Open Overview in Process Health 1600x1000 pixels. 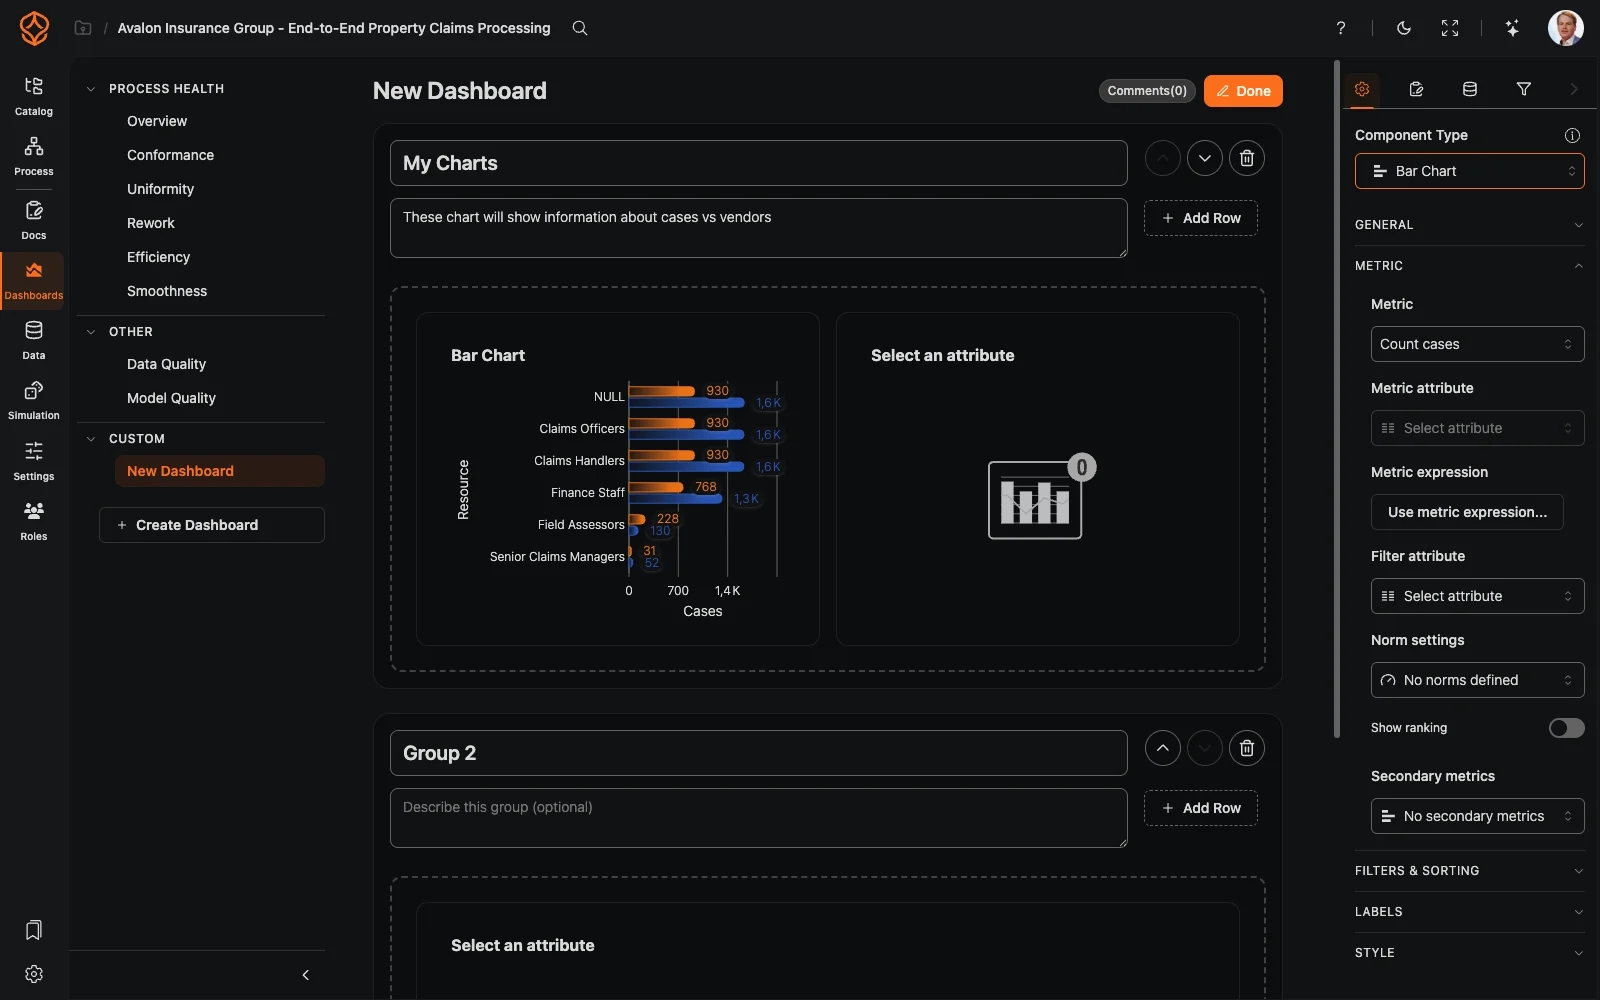pyautogui.click(x=157, y=121)
